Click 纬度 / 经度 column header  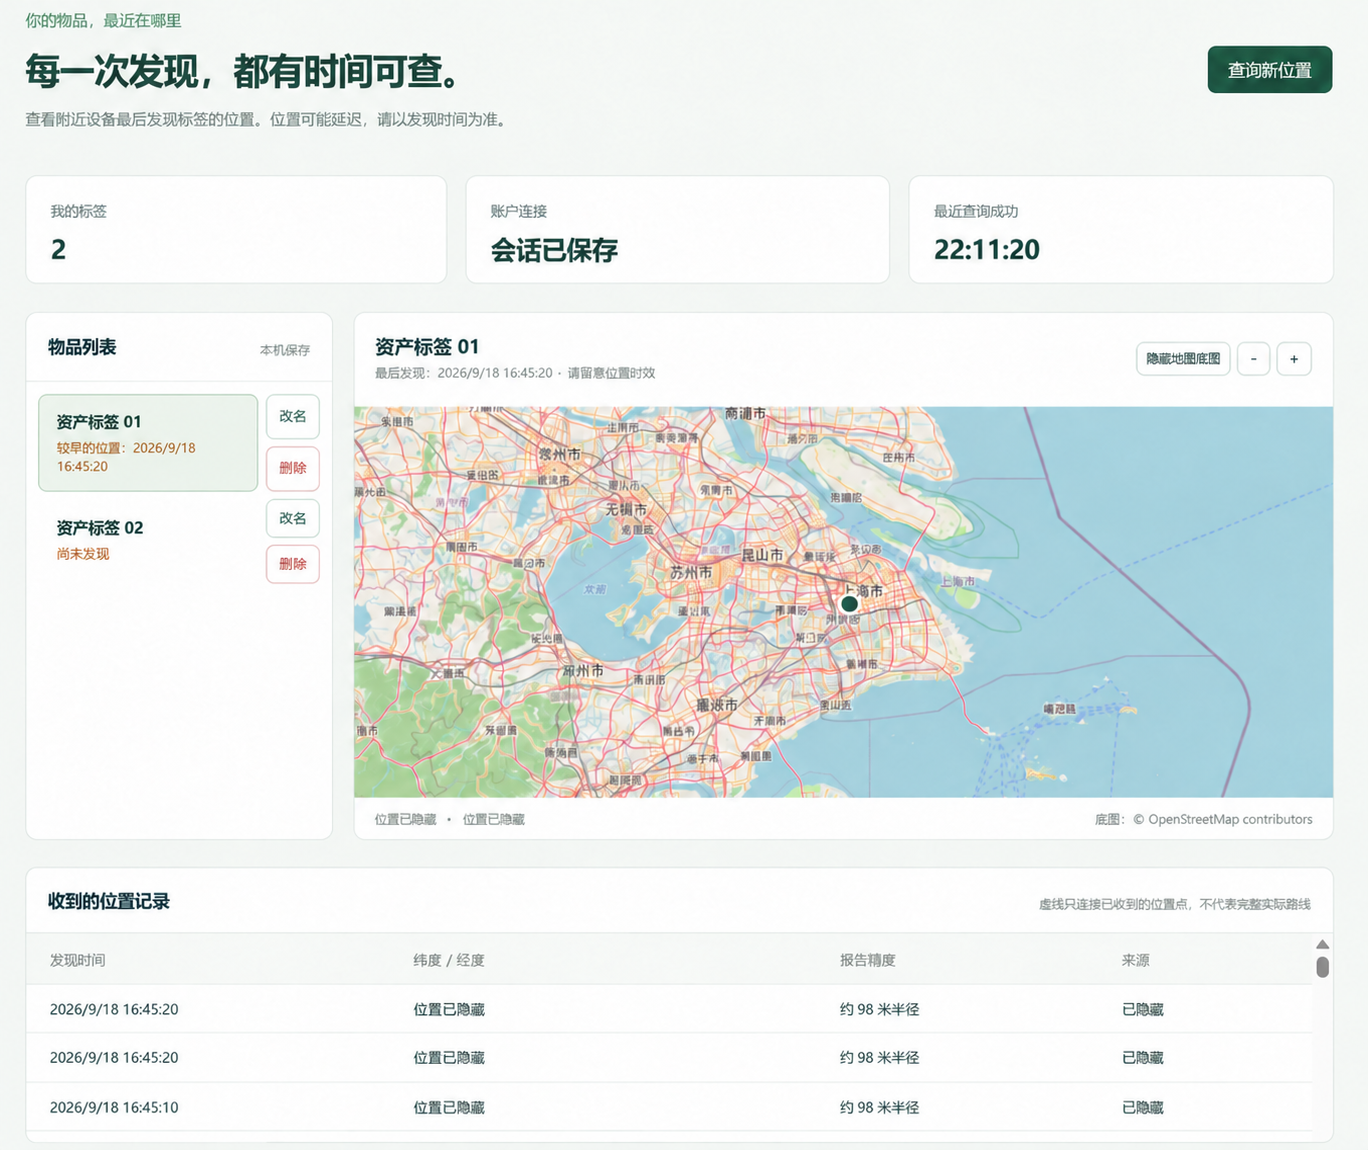click(449, 960)
